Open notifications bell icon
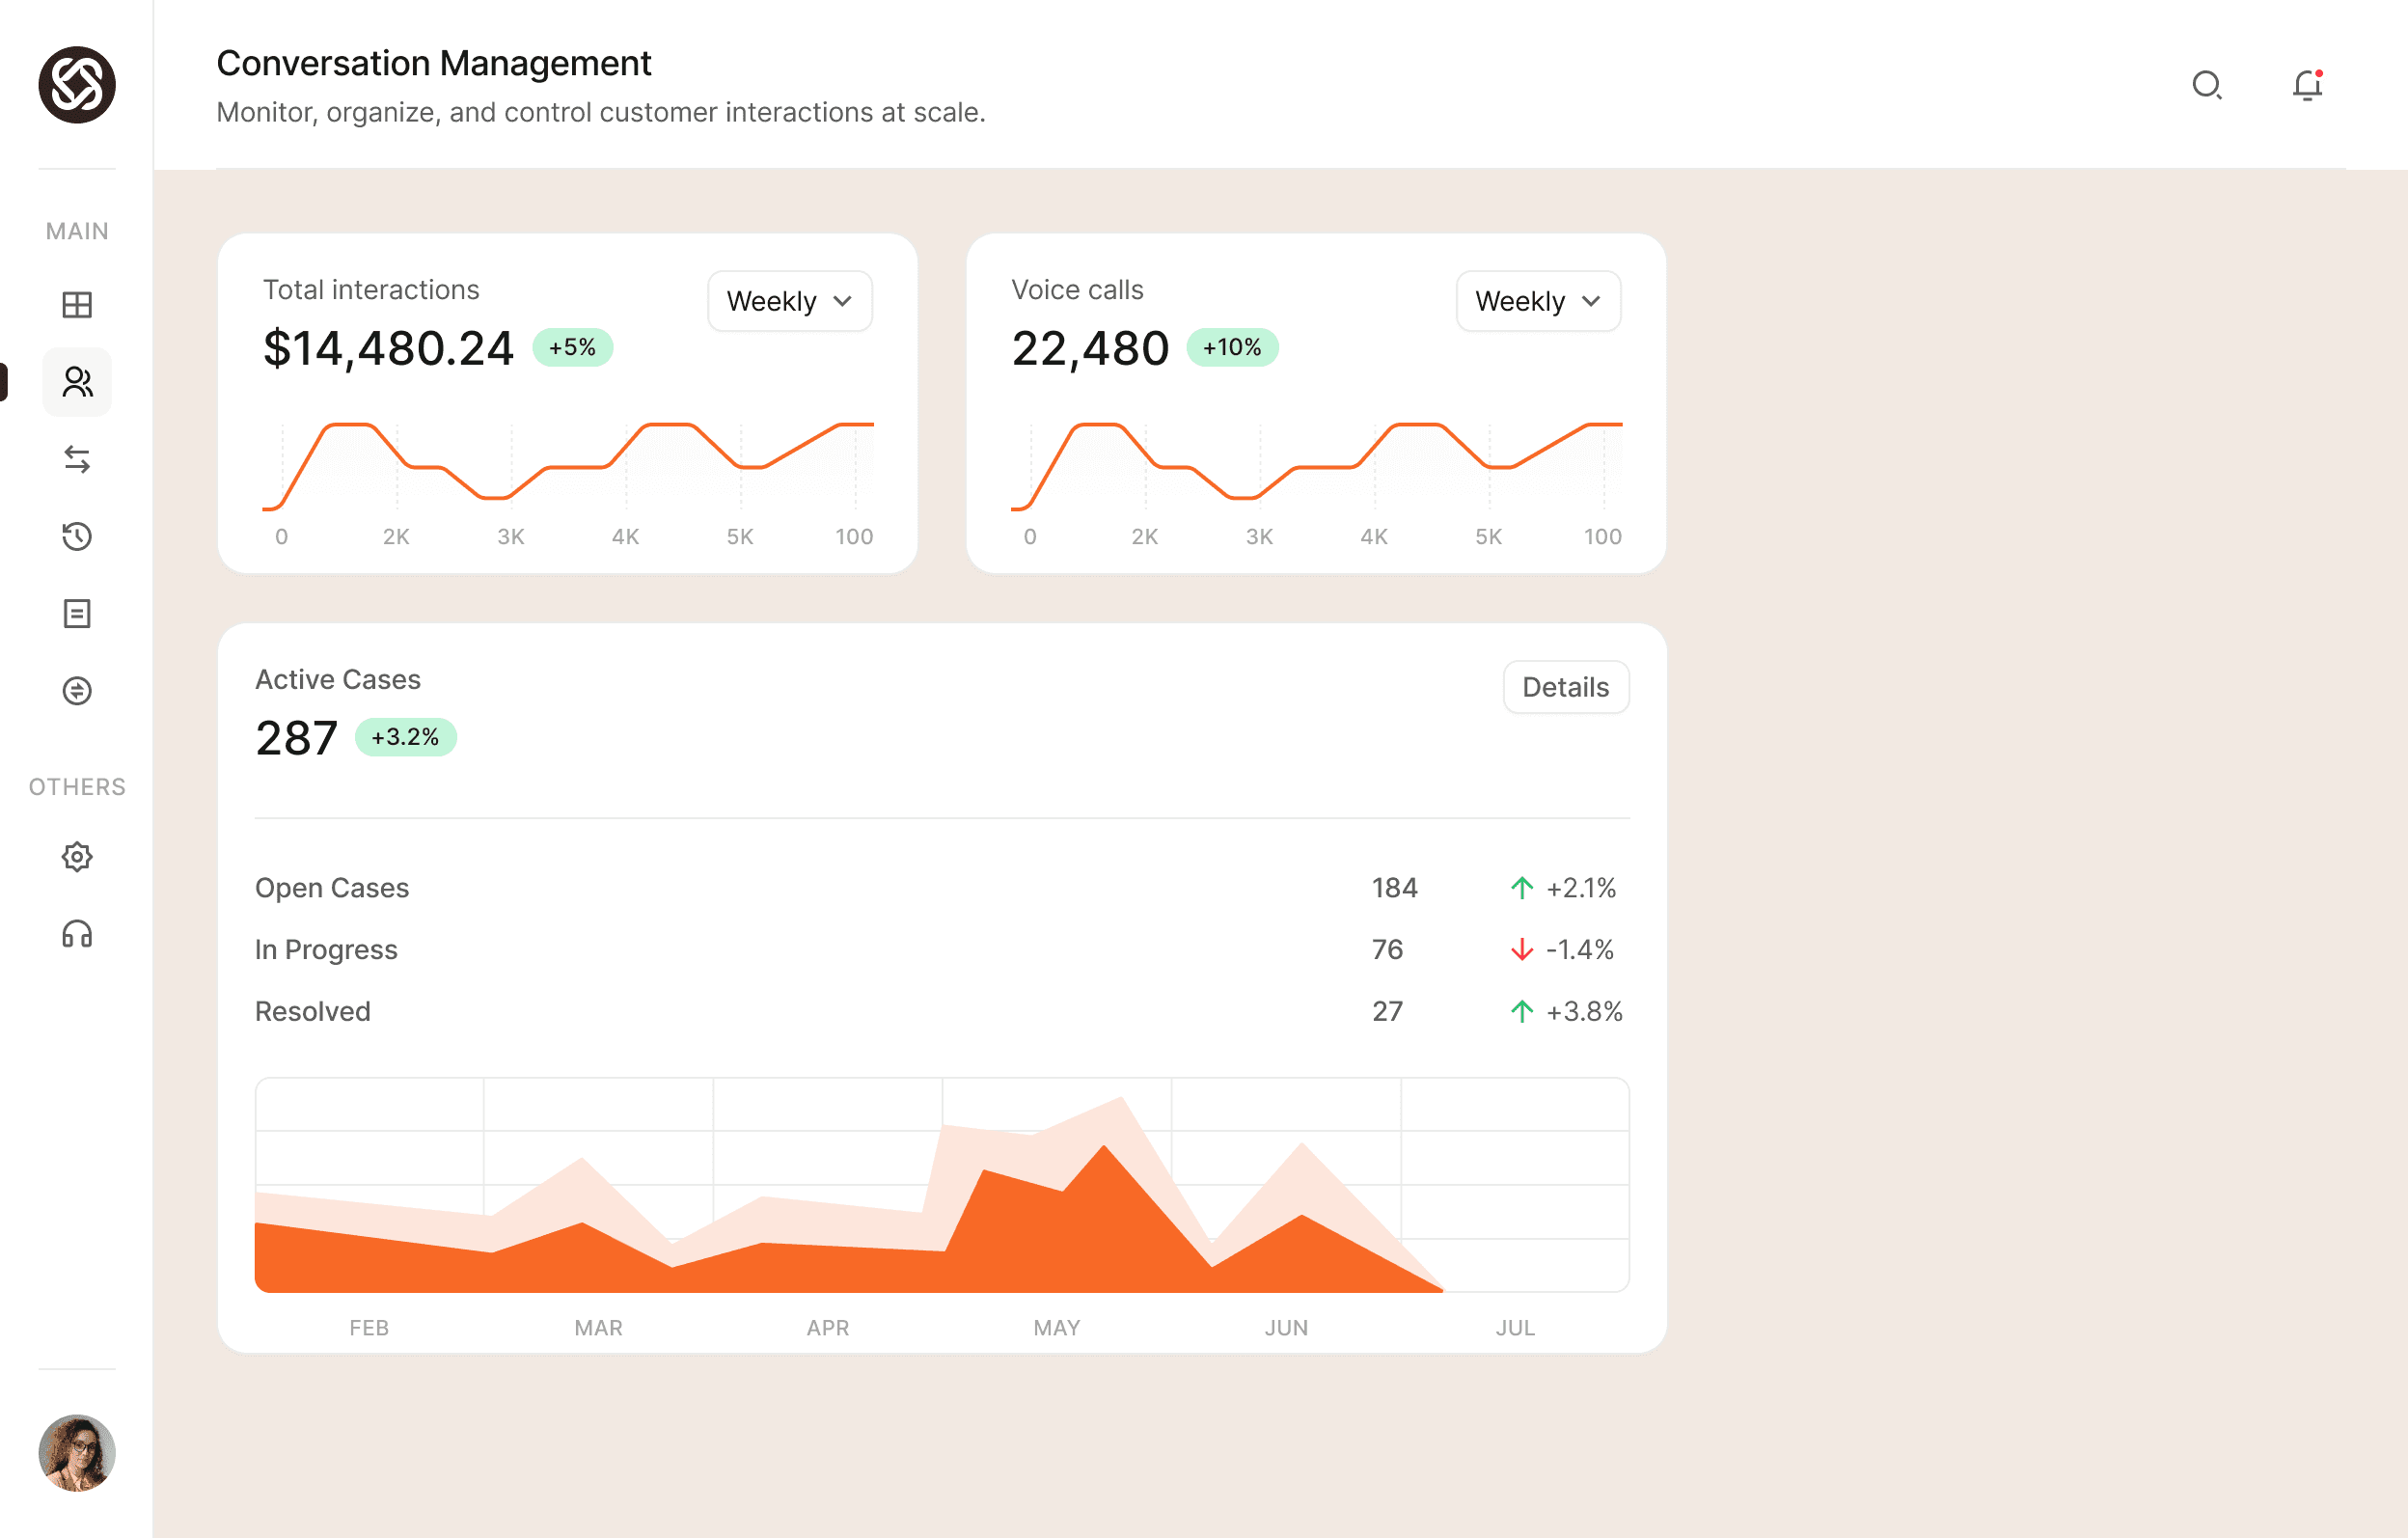 click(x=2307, y=85)
